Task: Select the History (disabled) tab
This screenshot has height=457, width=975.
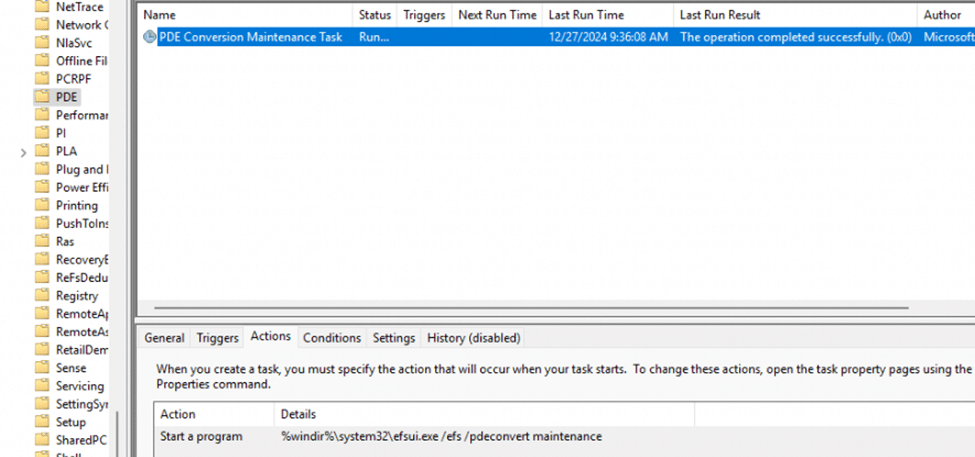Action: point(473,338)
